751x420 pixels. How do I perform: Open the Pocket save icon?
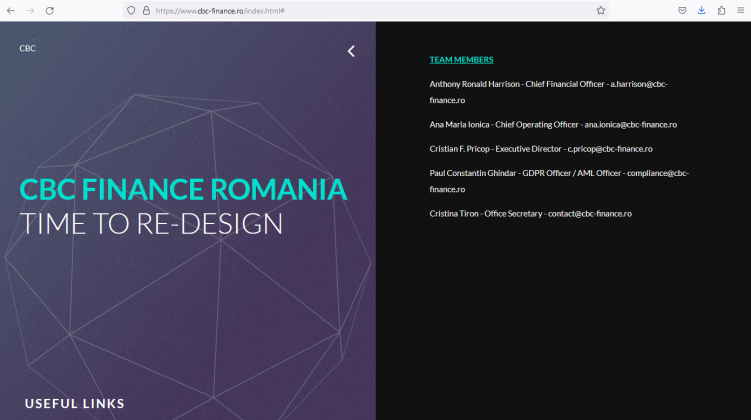682,10
